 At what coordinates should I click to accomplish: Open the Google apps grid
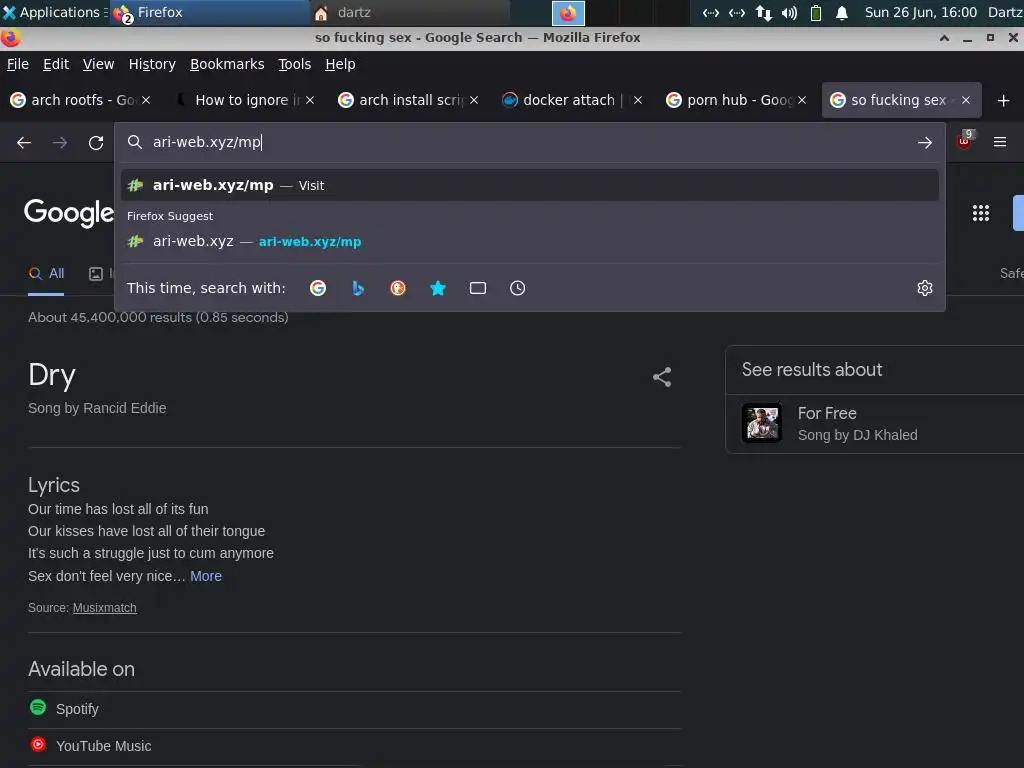pyautogui.click(x=981, y=213)
